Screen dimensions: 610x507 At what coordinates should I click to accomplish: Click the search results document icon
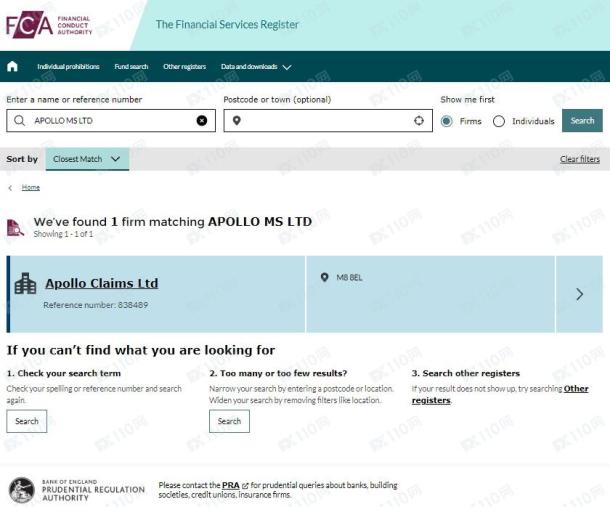(15, 228)
